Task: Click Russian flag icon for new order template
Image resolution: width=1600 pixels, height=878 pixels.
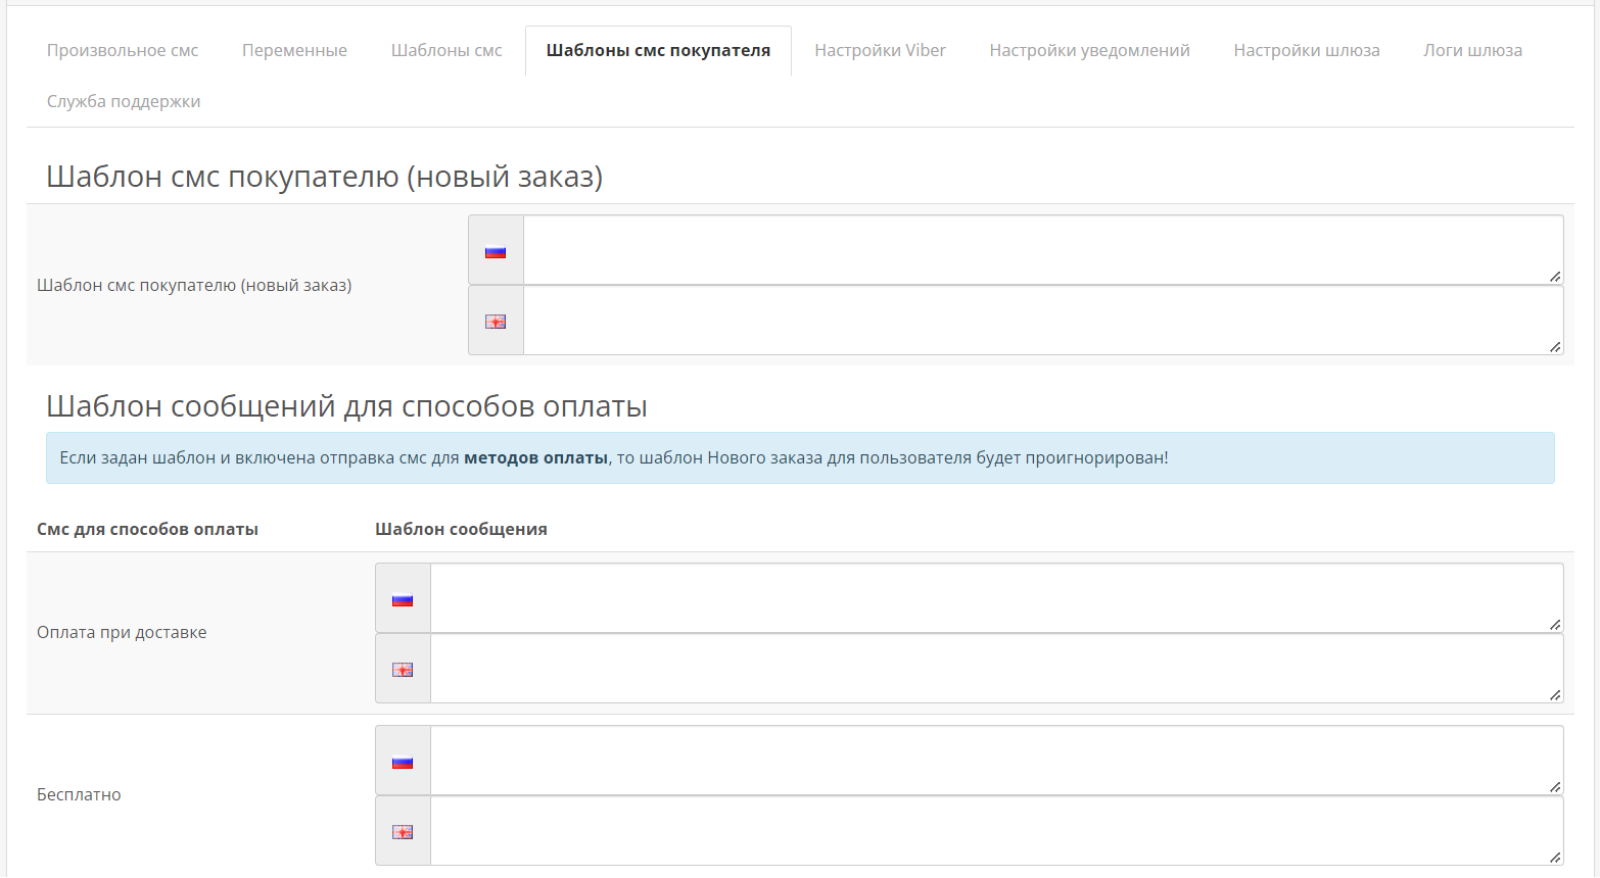Action: click(x=495, y=252)
